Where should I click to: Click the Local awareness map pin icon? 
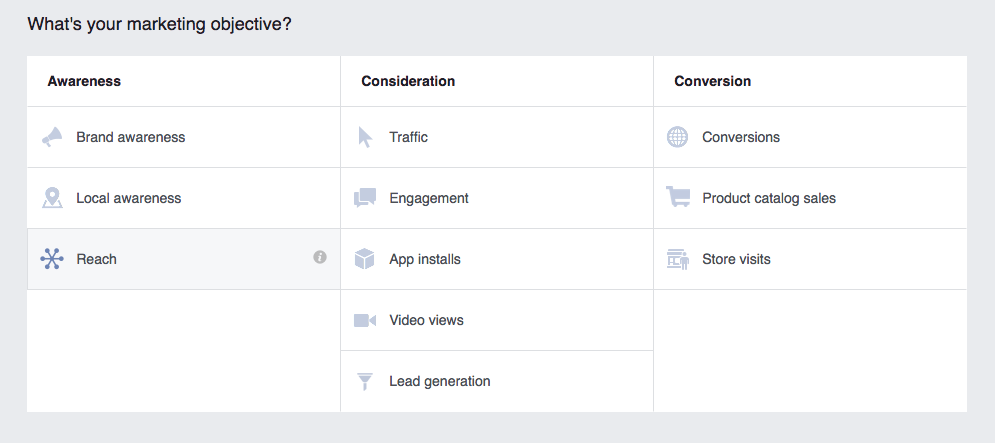pos(52,198)
